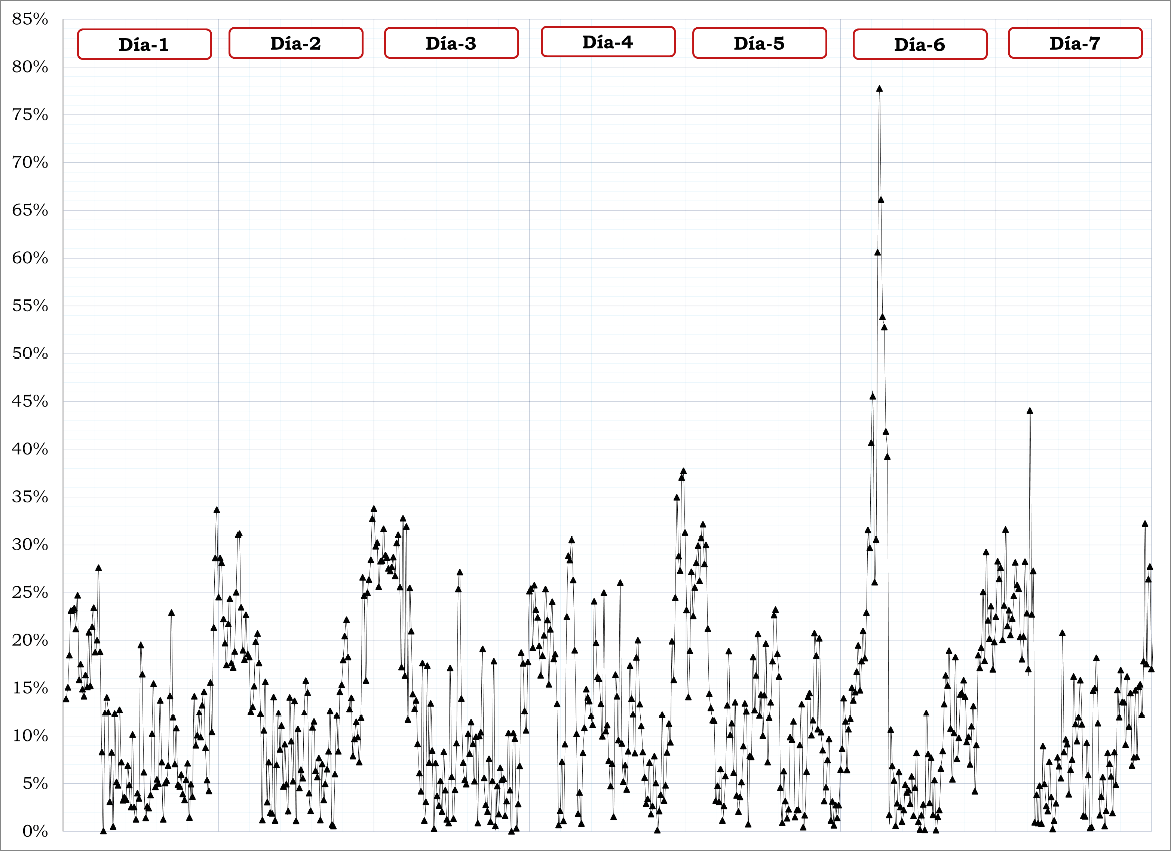Viewport: 1171px width, 851px height.
Task: Select the Día-2 label box
Action: click(x=295, y=43)
